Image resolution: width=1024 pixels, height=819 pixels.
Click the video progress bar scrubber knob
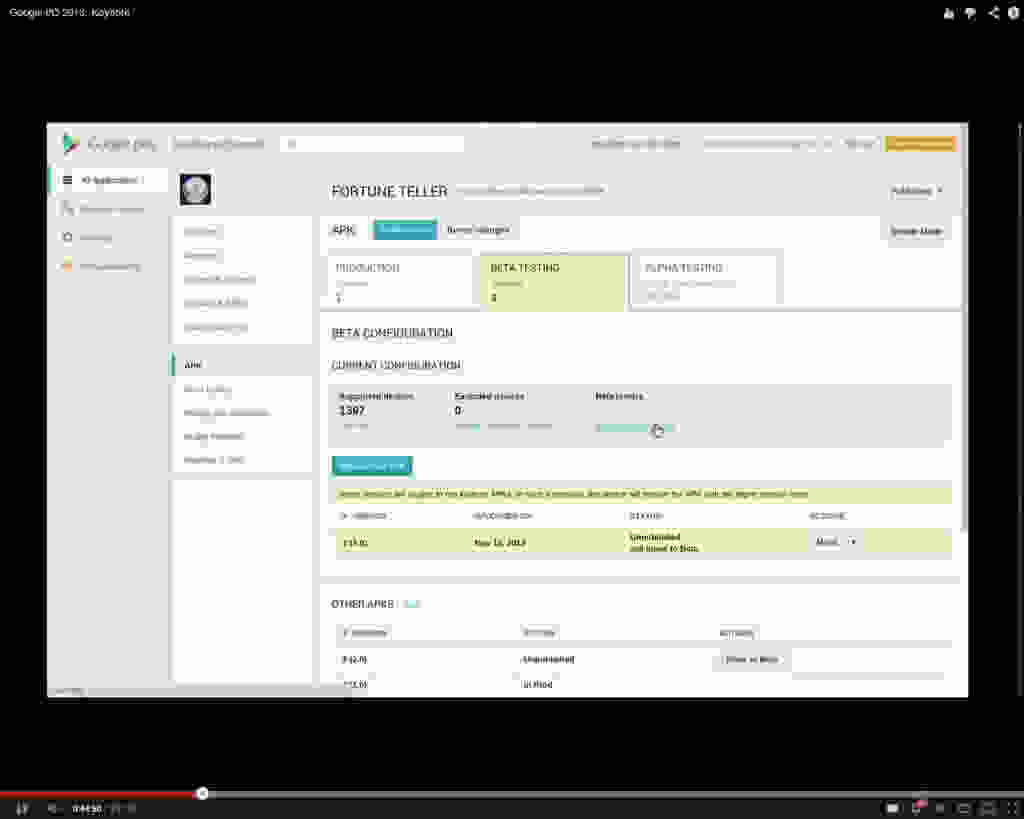[x=202, y=794]
